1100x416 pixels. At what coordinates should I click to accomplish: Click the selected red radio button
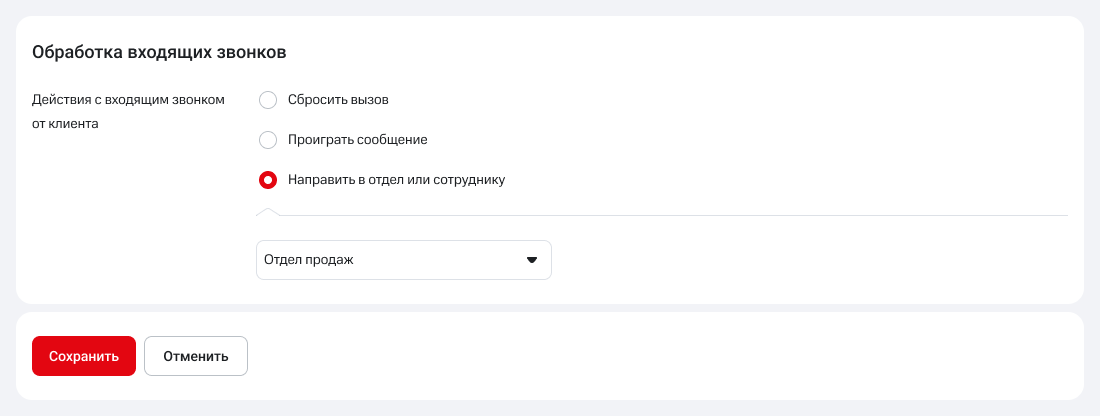pyautogui.click(x=268, y=180)
